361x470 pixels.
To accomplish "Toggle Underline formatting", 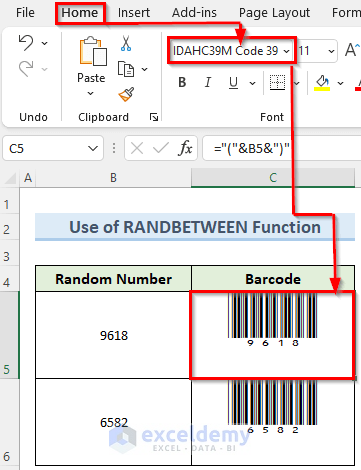I will point(233,82).
